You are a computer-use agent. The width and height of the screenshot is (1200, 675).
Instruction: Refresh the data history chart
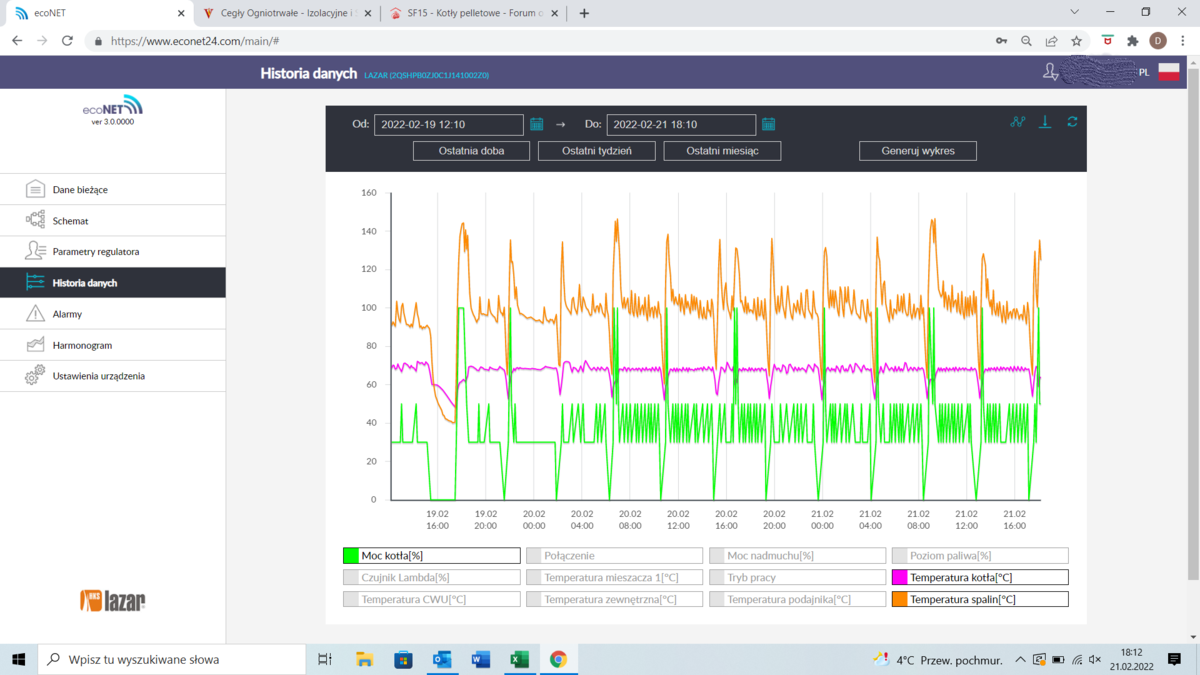1072,122
